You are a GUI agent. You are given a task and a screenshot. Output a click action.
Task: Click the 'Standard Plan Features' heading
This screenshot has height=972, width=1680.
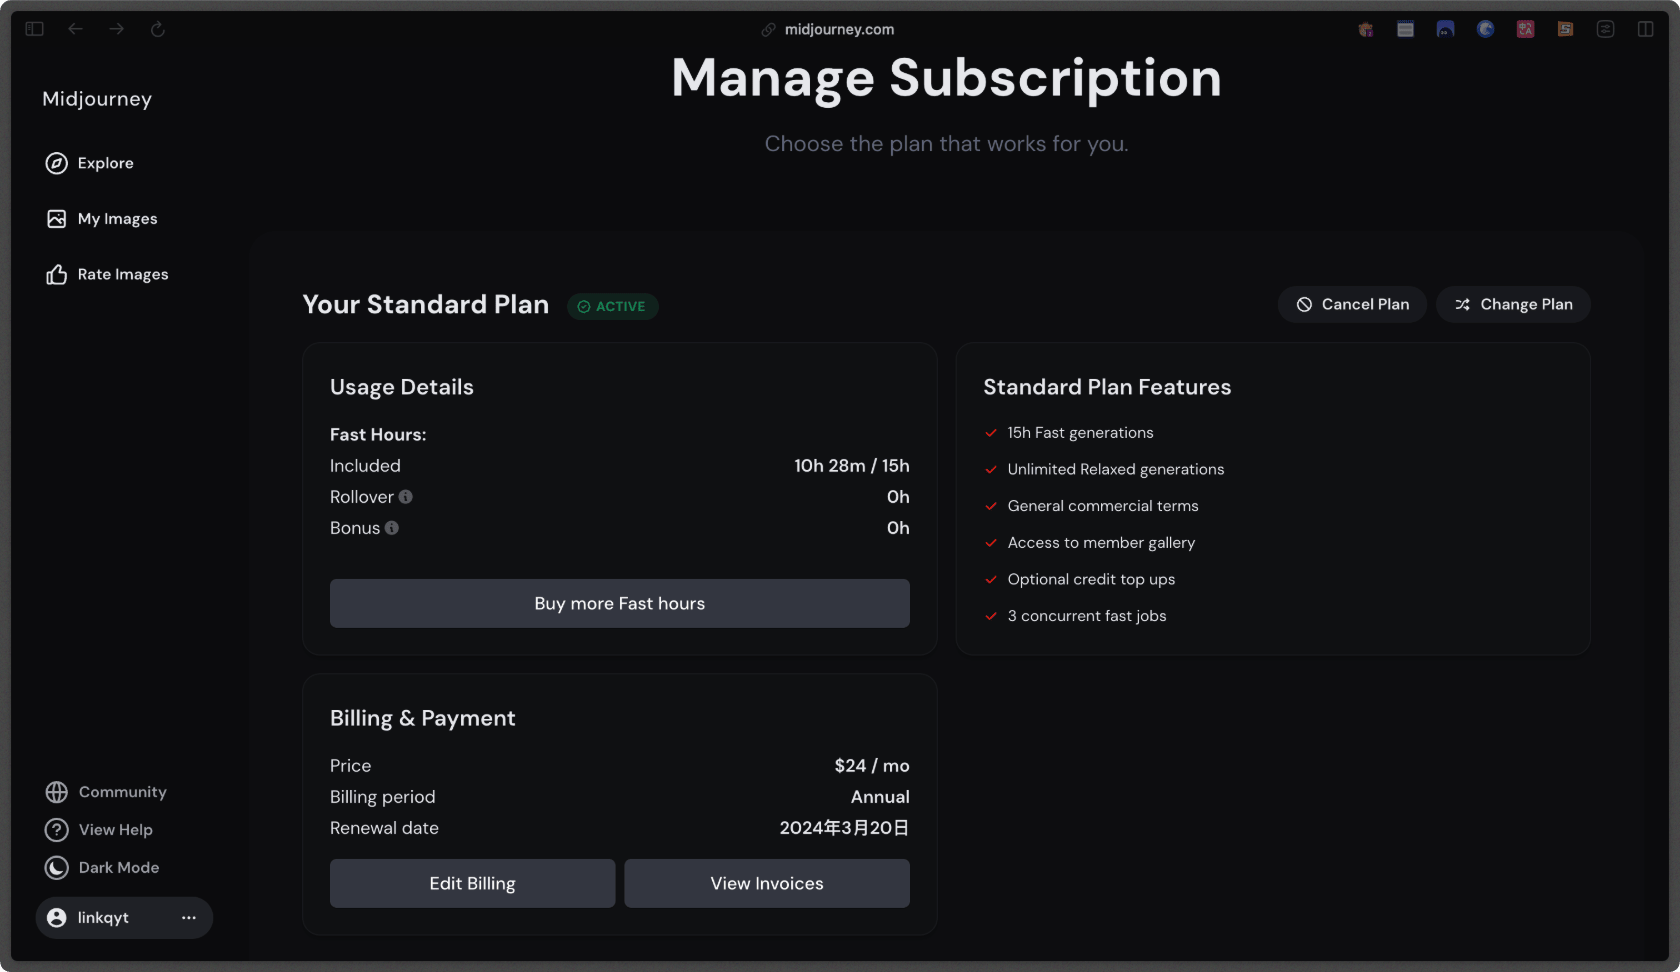pos(1107,387)
